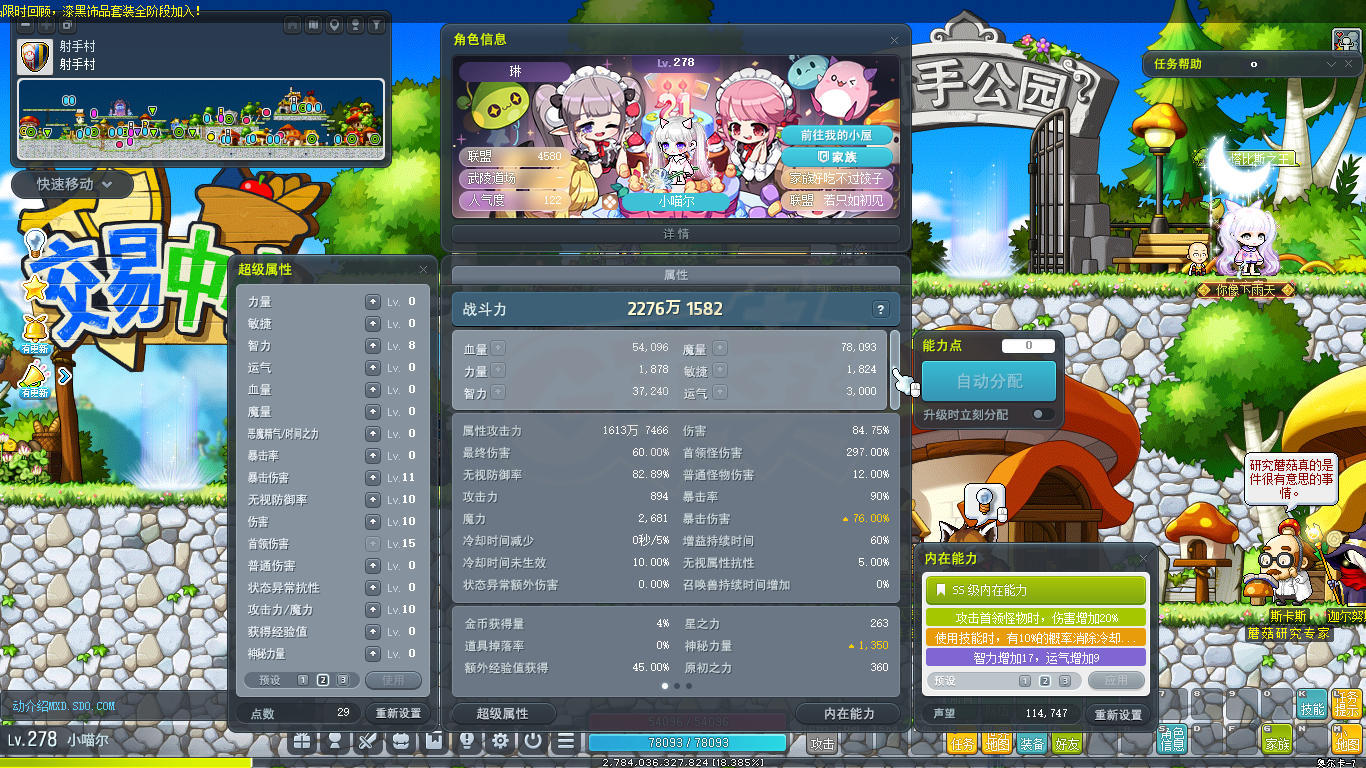
Task: Open the 角色信息 shortcut in the bottom bar
Action: point(1172,738)
